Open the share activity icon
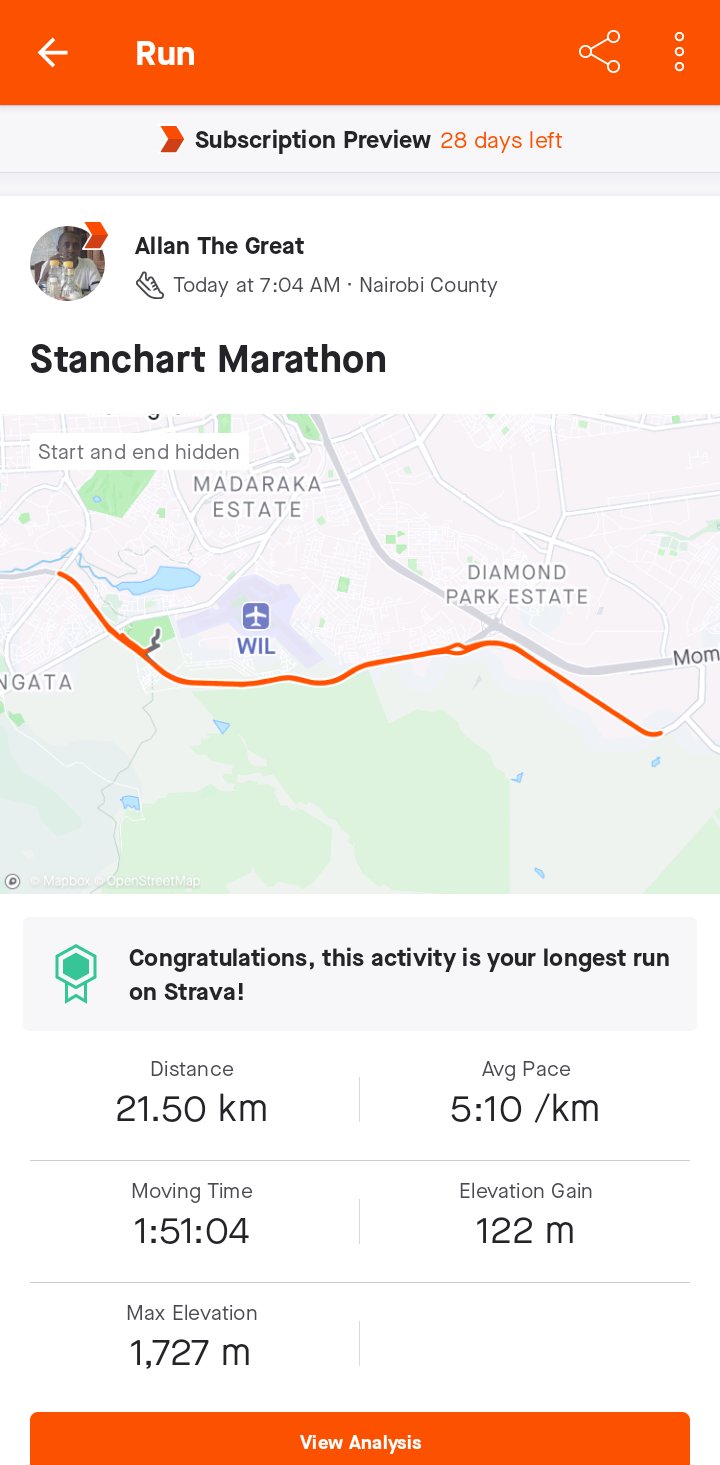The image size is (720, 1465). pos(599,52)
